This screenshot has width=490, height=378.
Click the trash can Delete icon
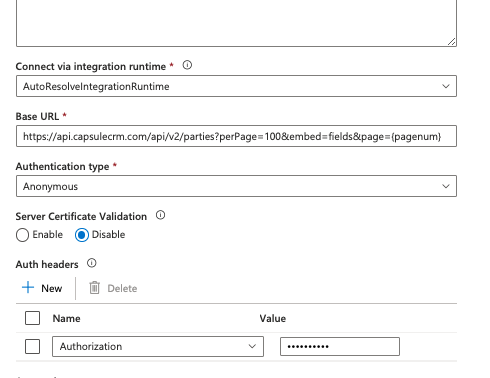(94, 288)
